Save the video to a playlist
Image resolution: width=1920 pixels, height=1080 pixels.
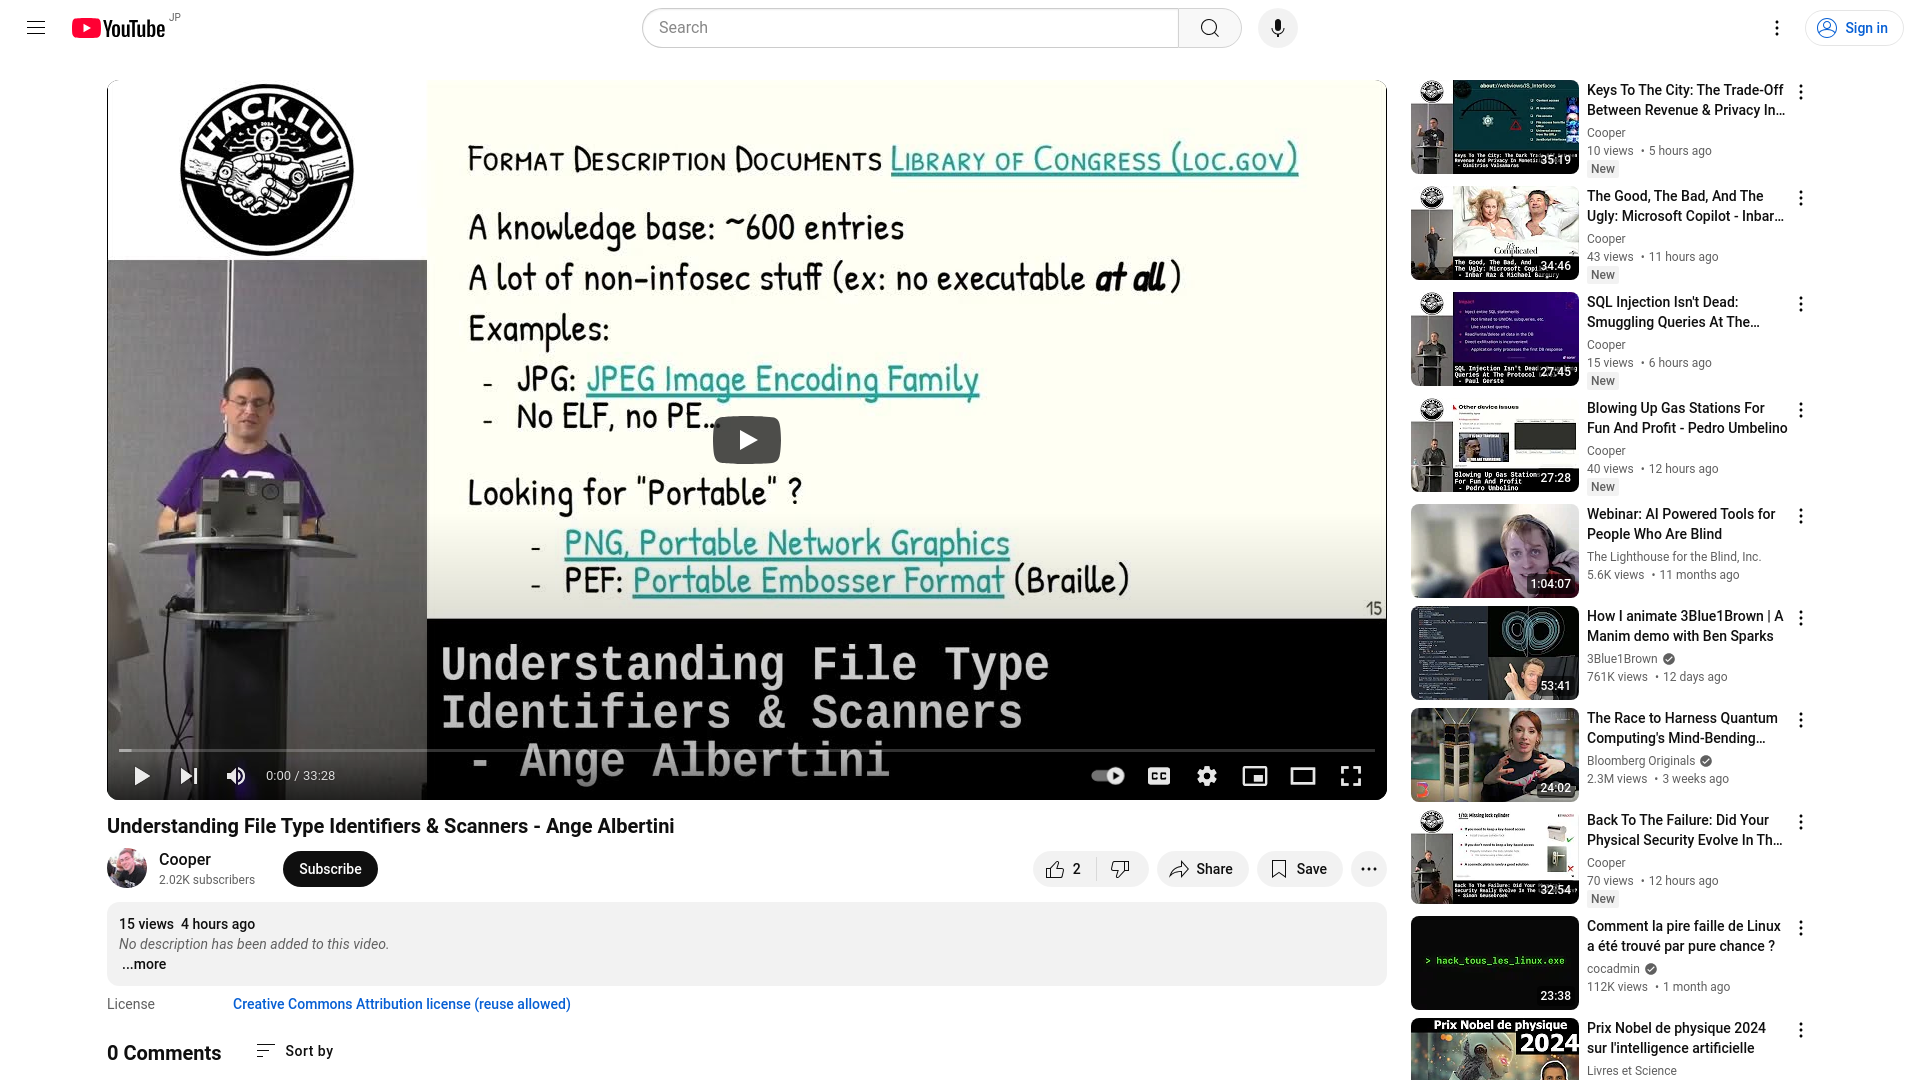(x=1299, y=869)
